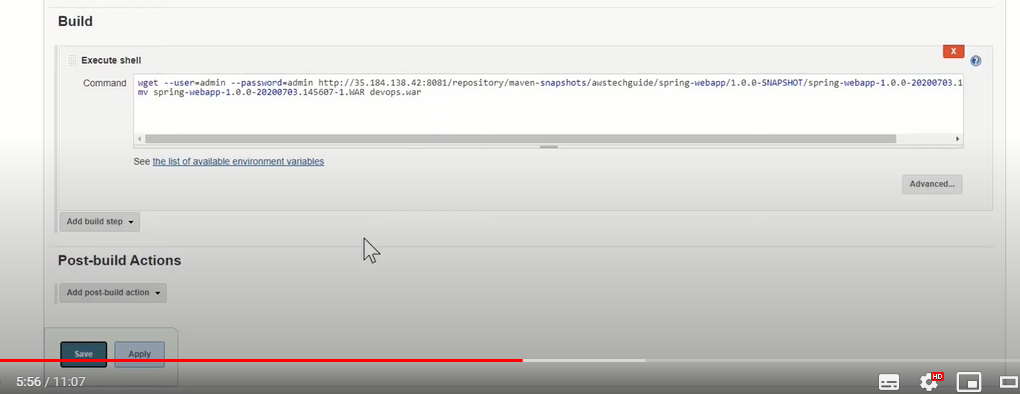Save the job configuration
Image resolution: width=1020 pixels, height=394 pixels.
coord(83,354)
